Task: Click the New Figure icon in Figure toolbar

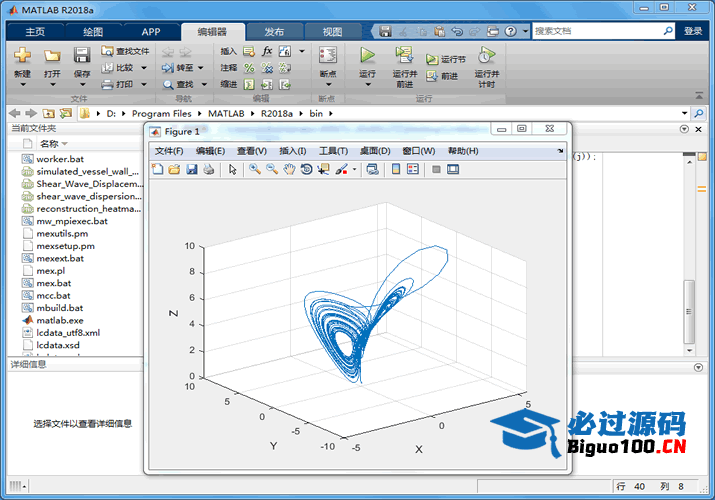Action: [x=157, y=169]
